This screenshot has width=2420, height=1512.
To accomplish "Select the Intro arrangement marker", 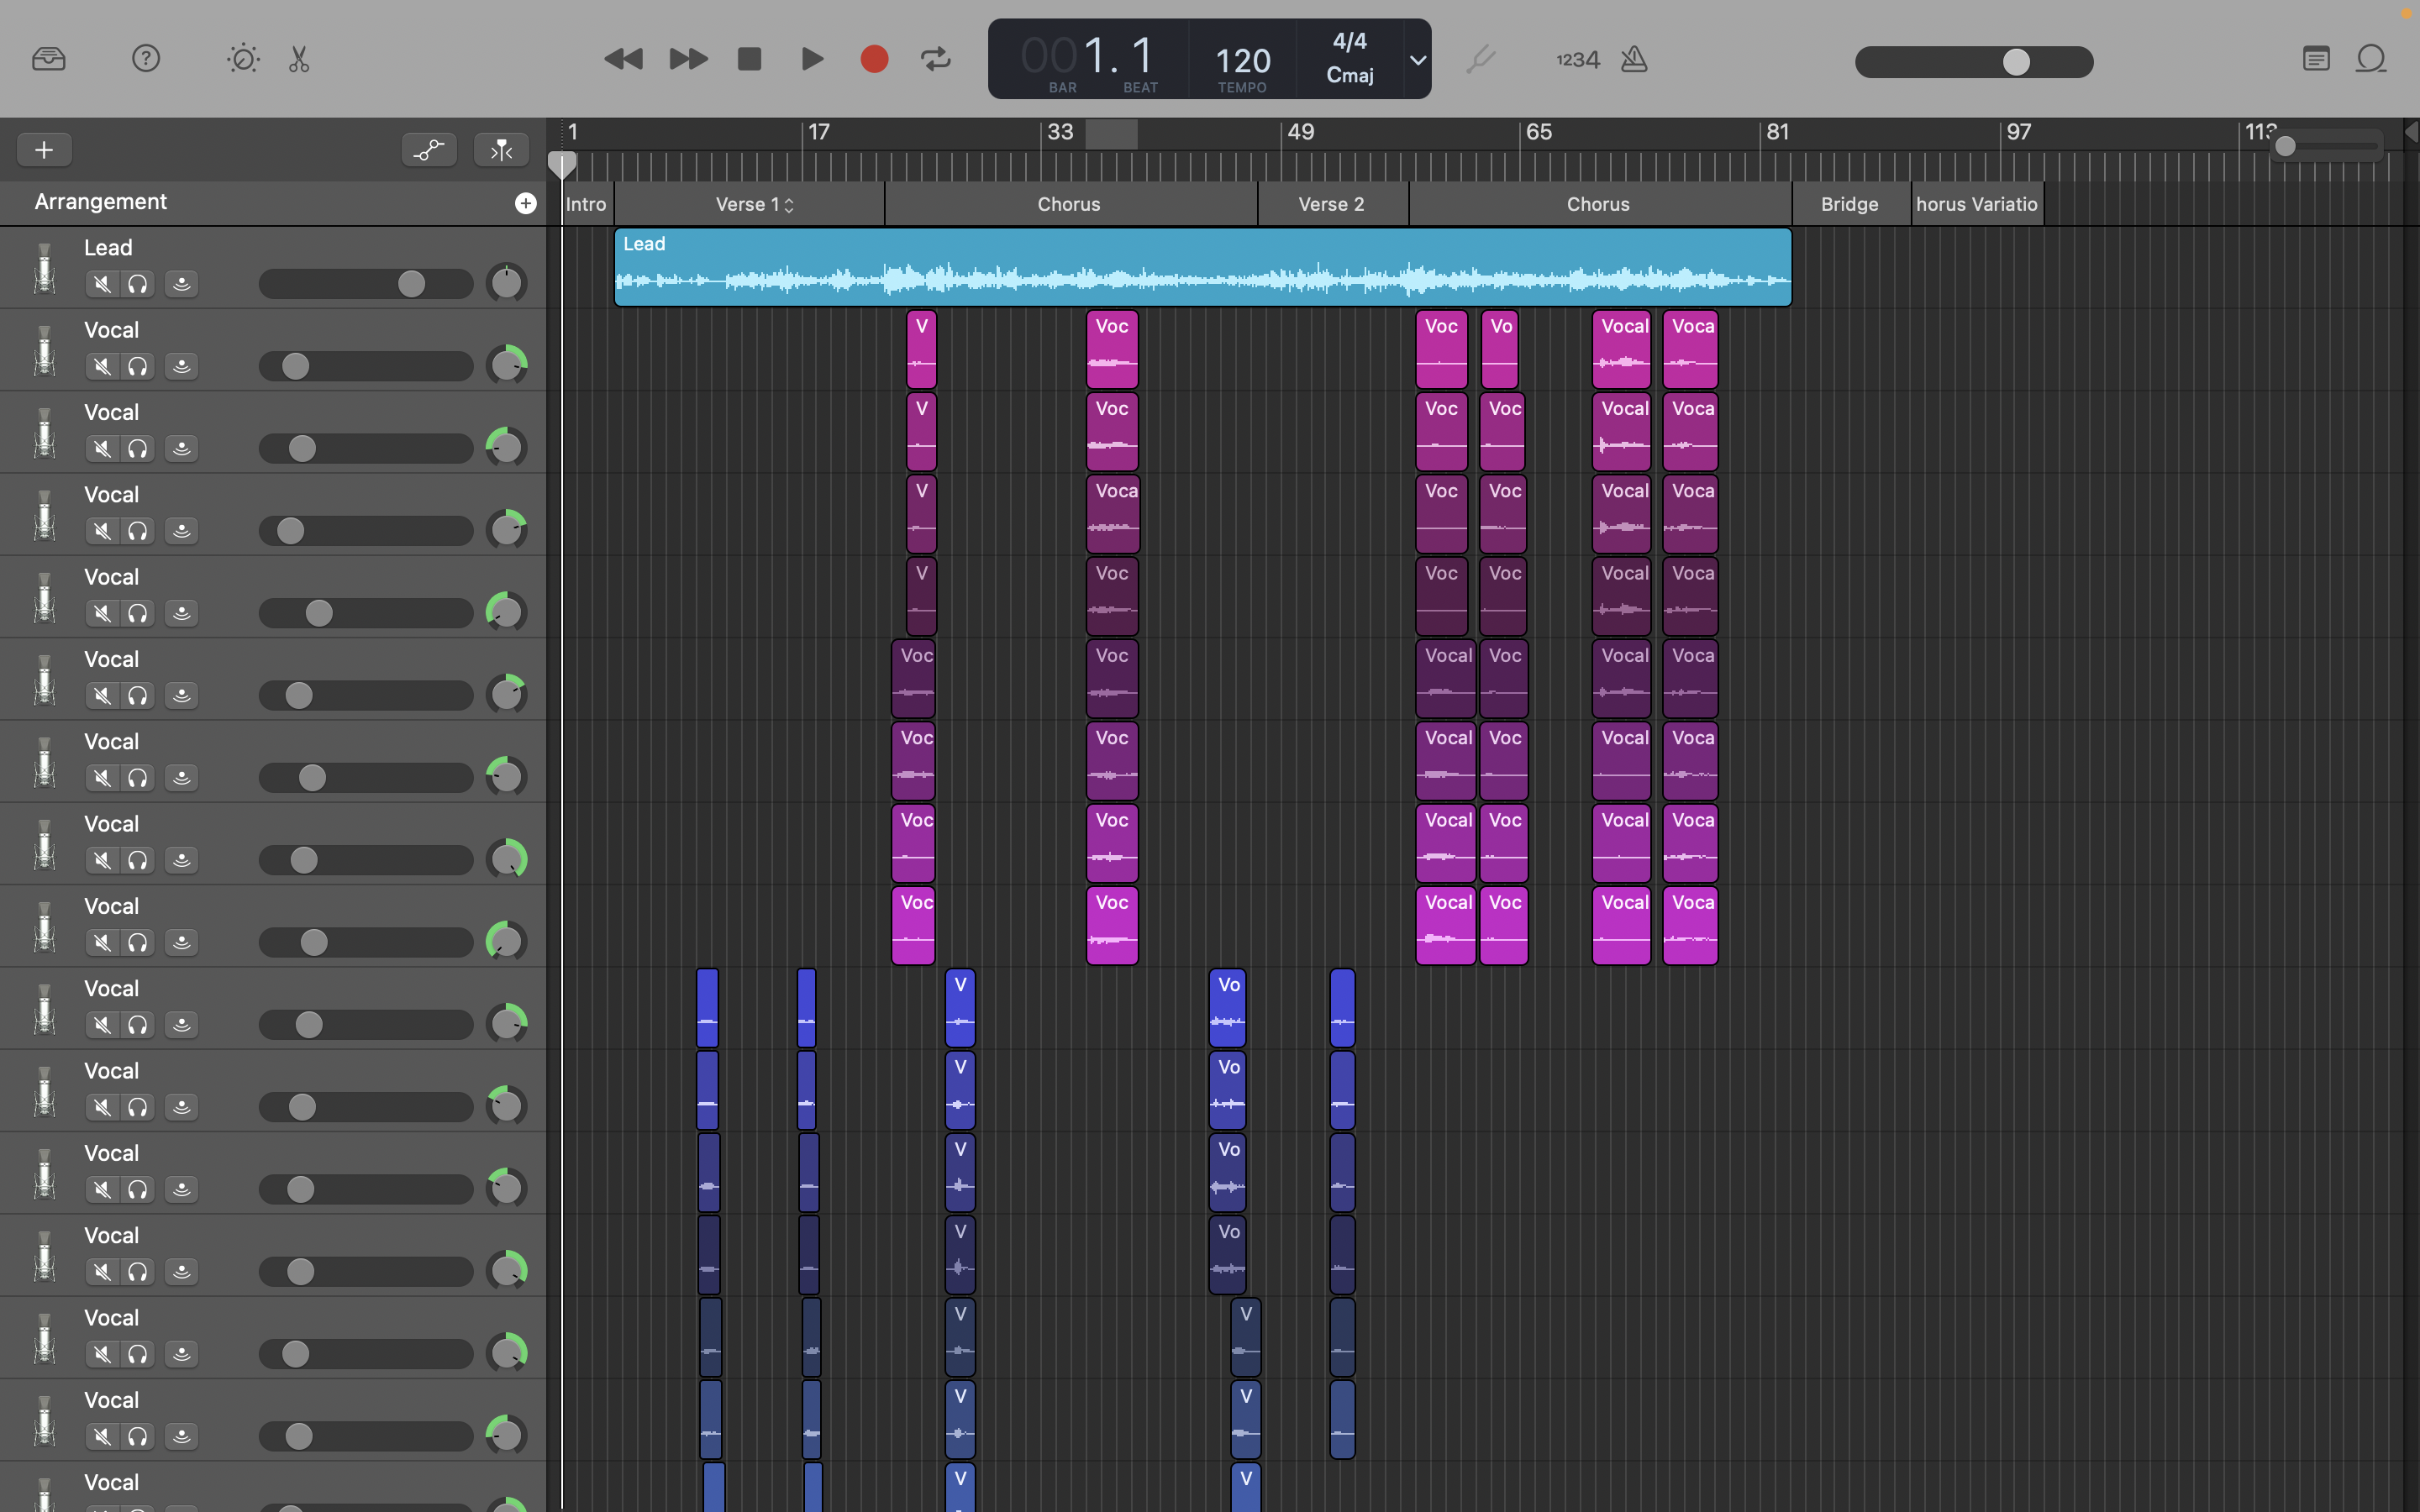I will tap(587, 204).
